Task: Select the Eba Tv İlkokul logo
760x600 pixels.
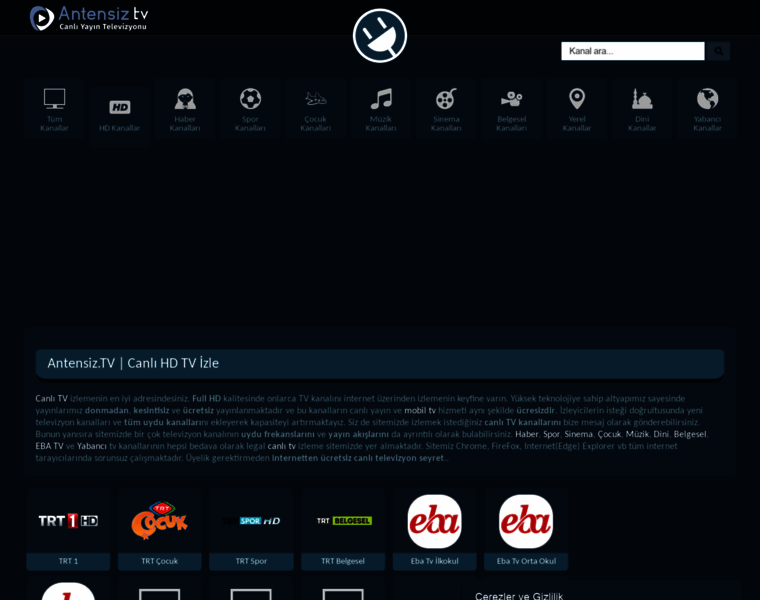Action: tap(435, 521)
